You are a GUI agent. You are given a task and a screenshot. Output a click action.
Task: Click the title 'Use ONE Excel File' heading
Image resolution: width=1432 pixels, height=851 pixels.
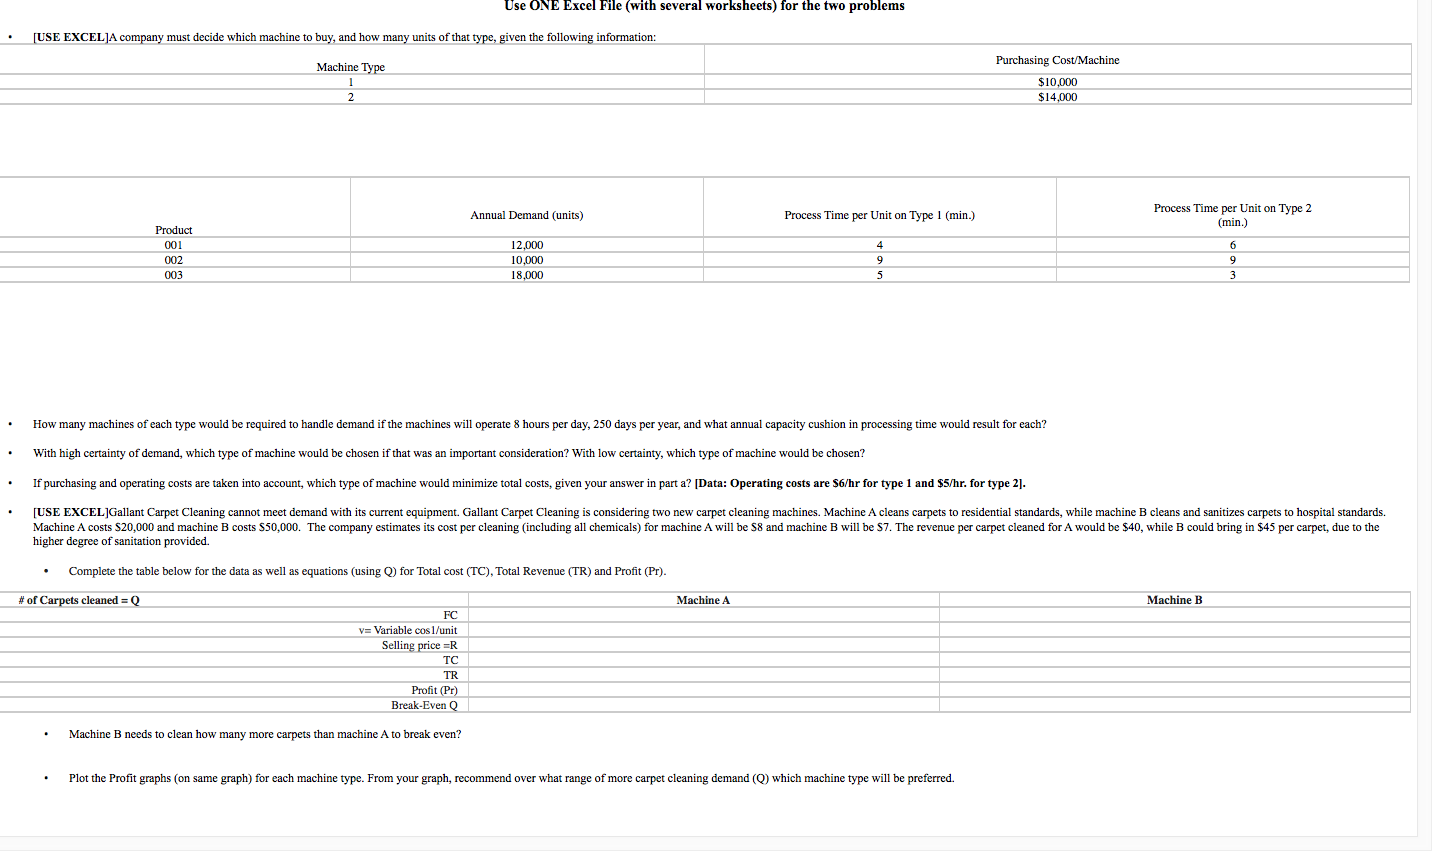tap(704, 6)
